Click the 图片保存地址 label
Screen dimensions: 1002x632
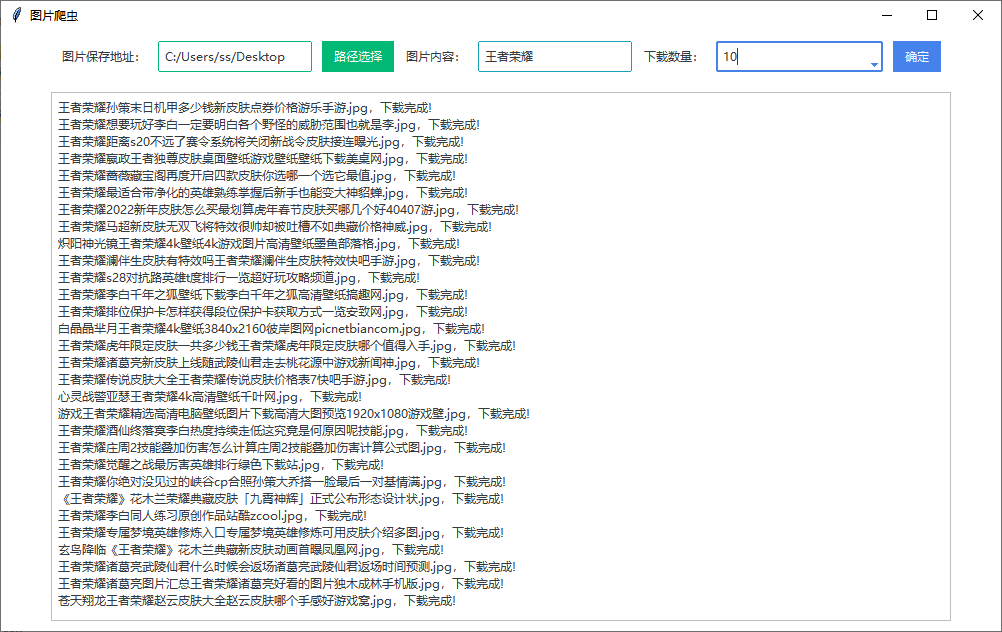(100, 57)
